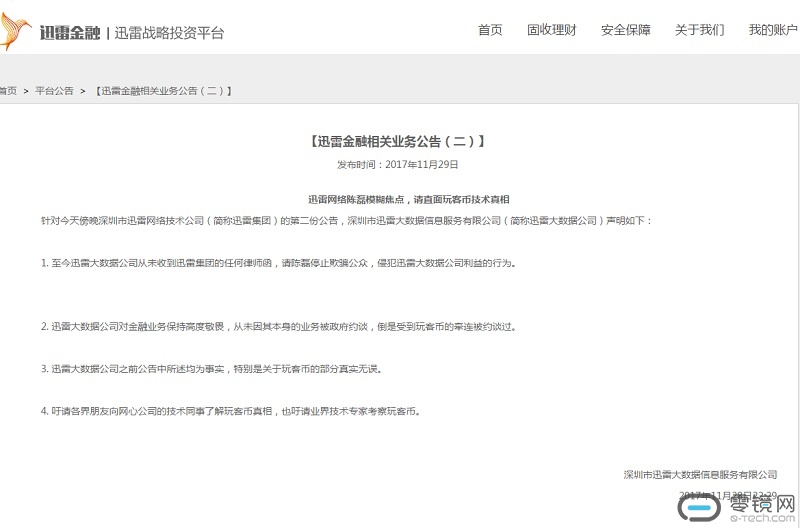The height and width of the screenshot is (528, 800).
Task: Open the 首页 navigation menu item
Action: (490, 30)
